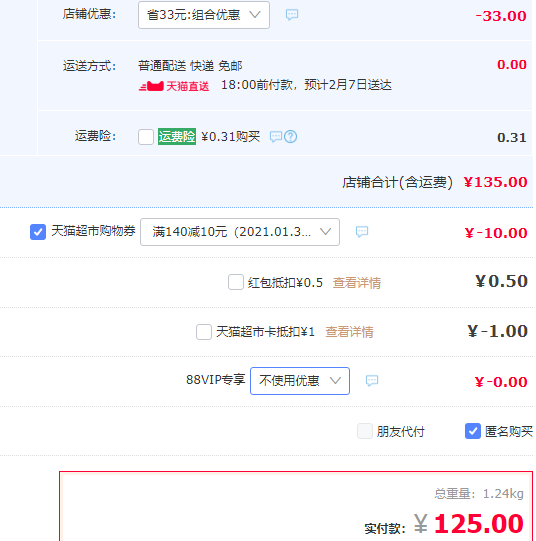The width and height of the screenshot is (536, 541).
Task: Open 查看详情 link for 红包抵扣
Action: pyautogui.click(x=357, y=283)
